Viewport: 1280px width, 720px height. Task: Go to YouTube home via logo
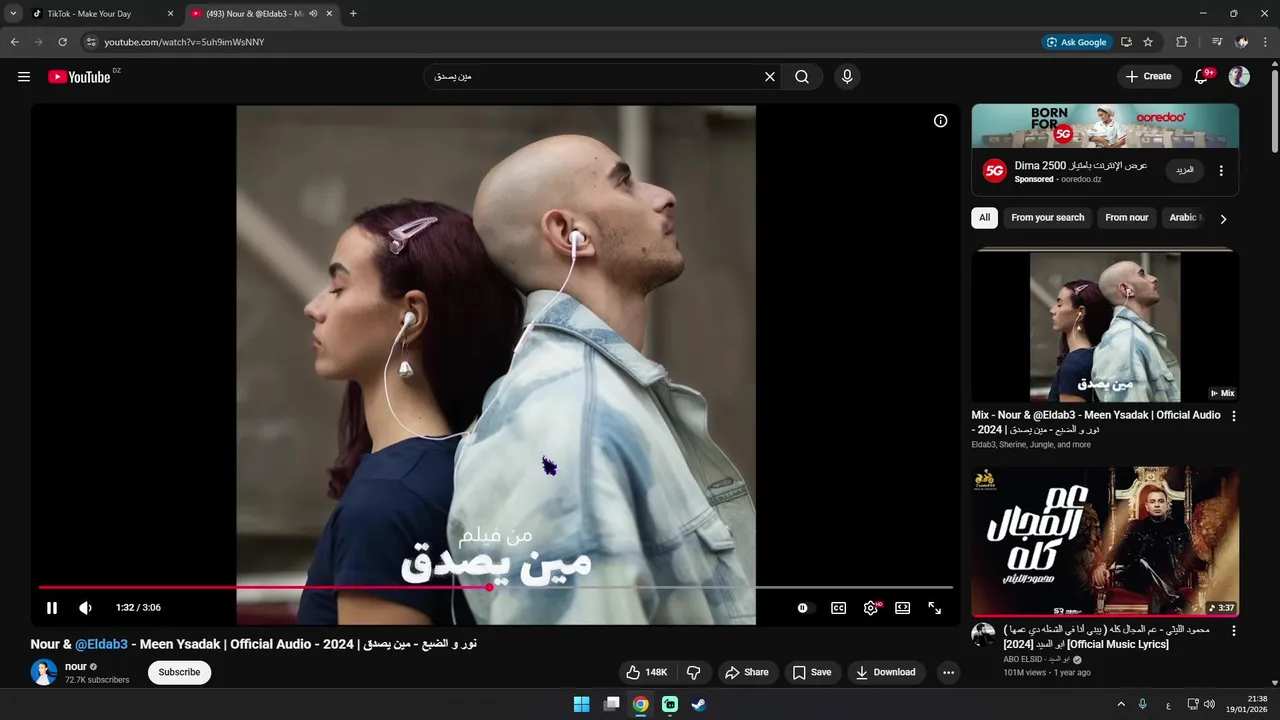[x=79, y=77]
